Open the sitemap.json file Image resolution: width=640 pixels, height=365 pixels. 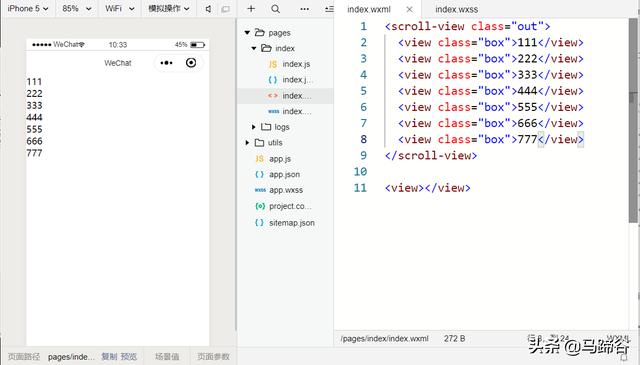(x=291, y=223)
